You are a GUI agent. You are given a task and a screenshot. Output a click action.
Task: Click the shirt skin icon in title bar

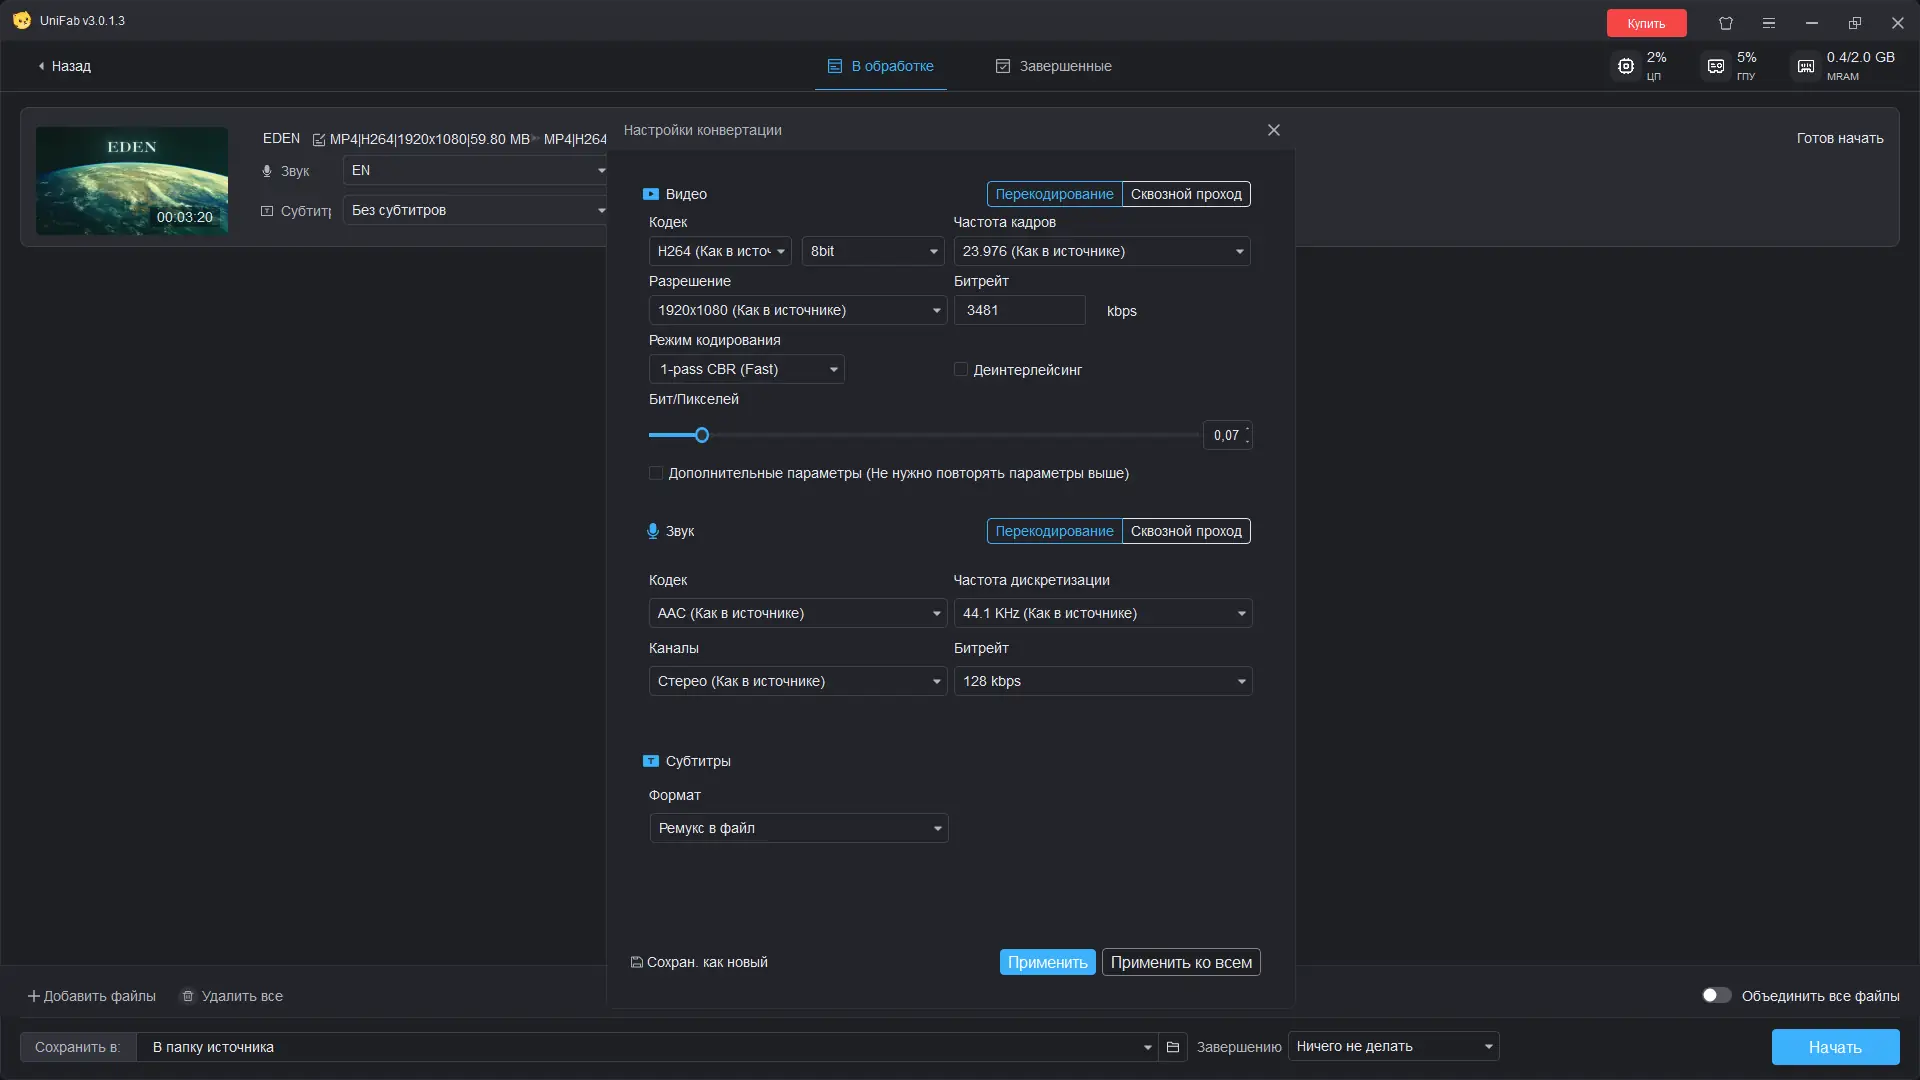(1726, 23)
